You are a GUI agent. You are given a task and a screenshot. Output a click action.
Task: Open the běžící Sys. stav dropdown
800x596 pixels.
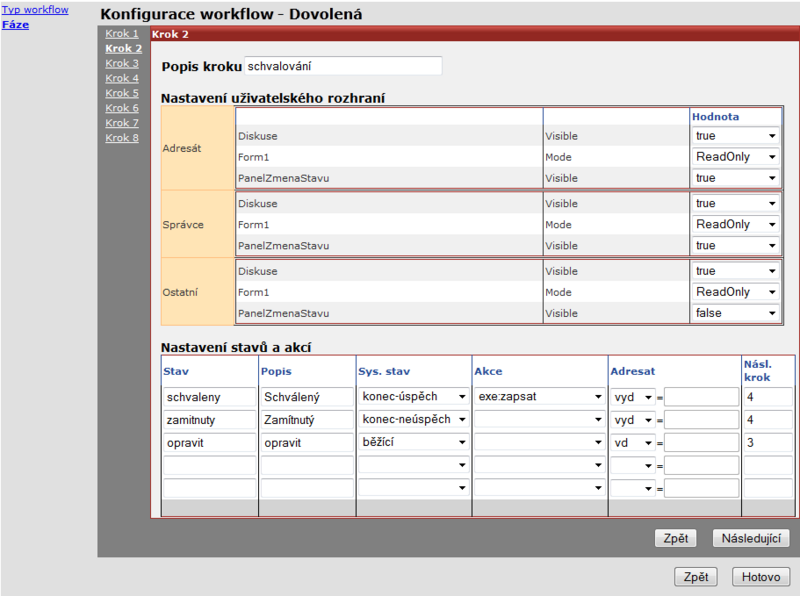(x=414, y=442)
